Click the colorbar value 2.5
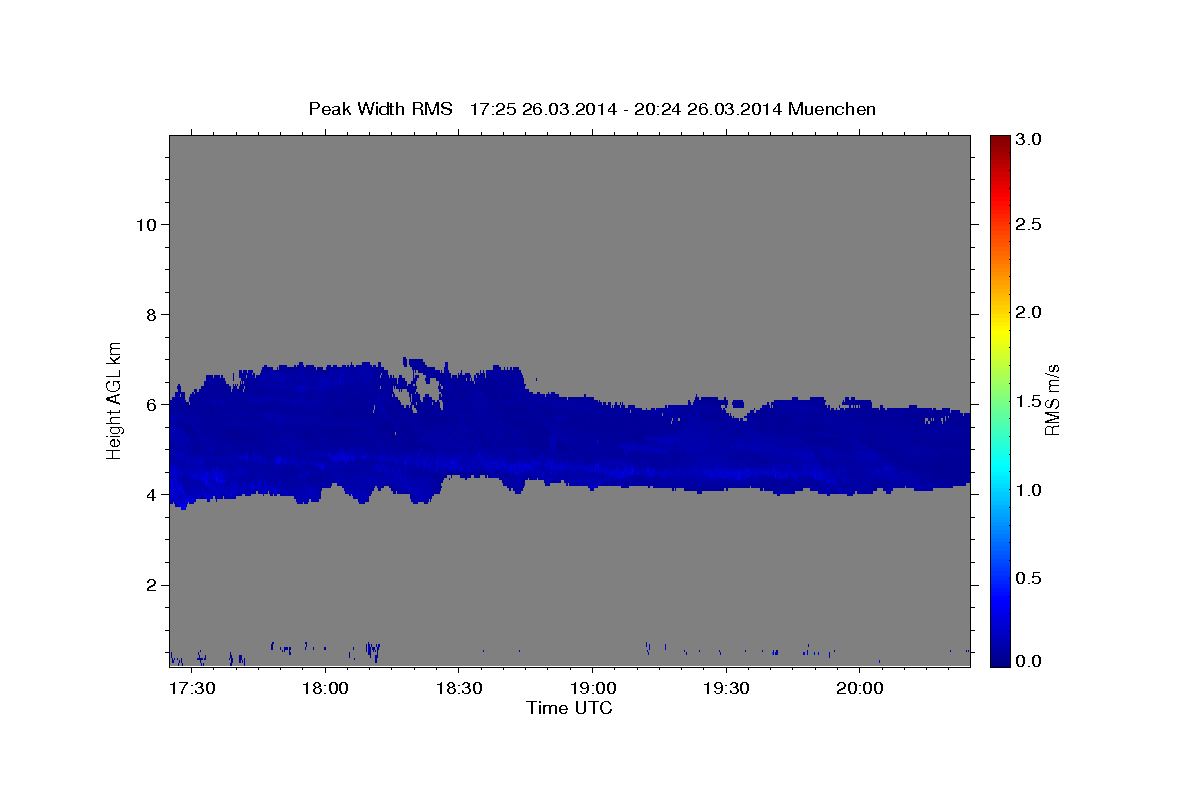 tap(1029, 224)
